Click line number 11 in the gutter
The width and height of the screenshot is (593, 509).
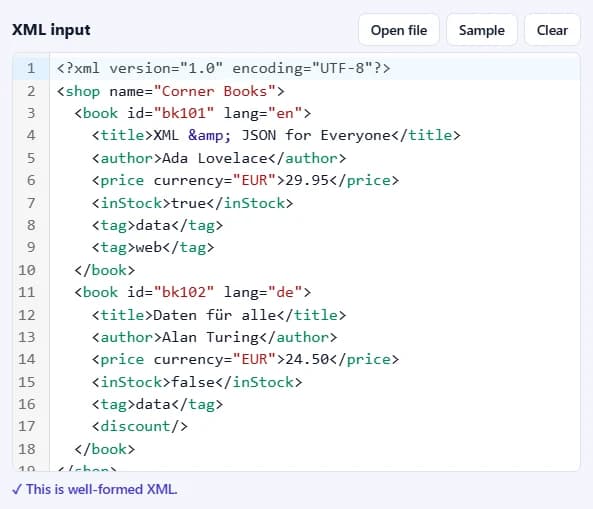click(27, 292)
